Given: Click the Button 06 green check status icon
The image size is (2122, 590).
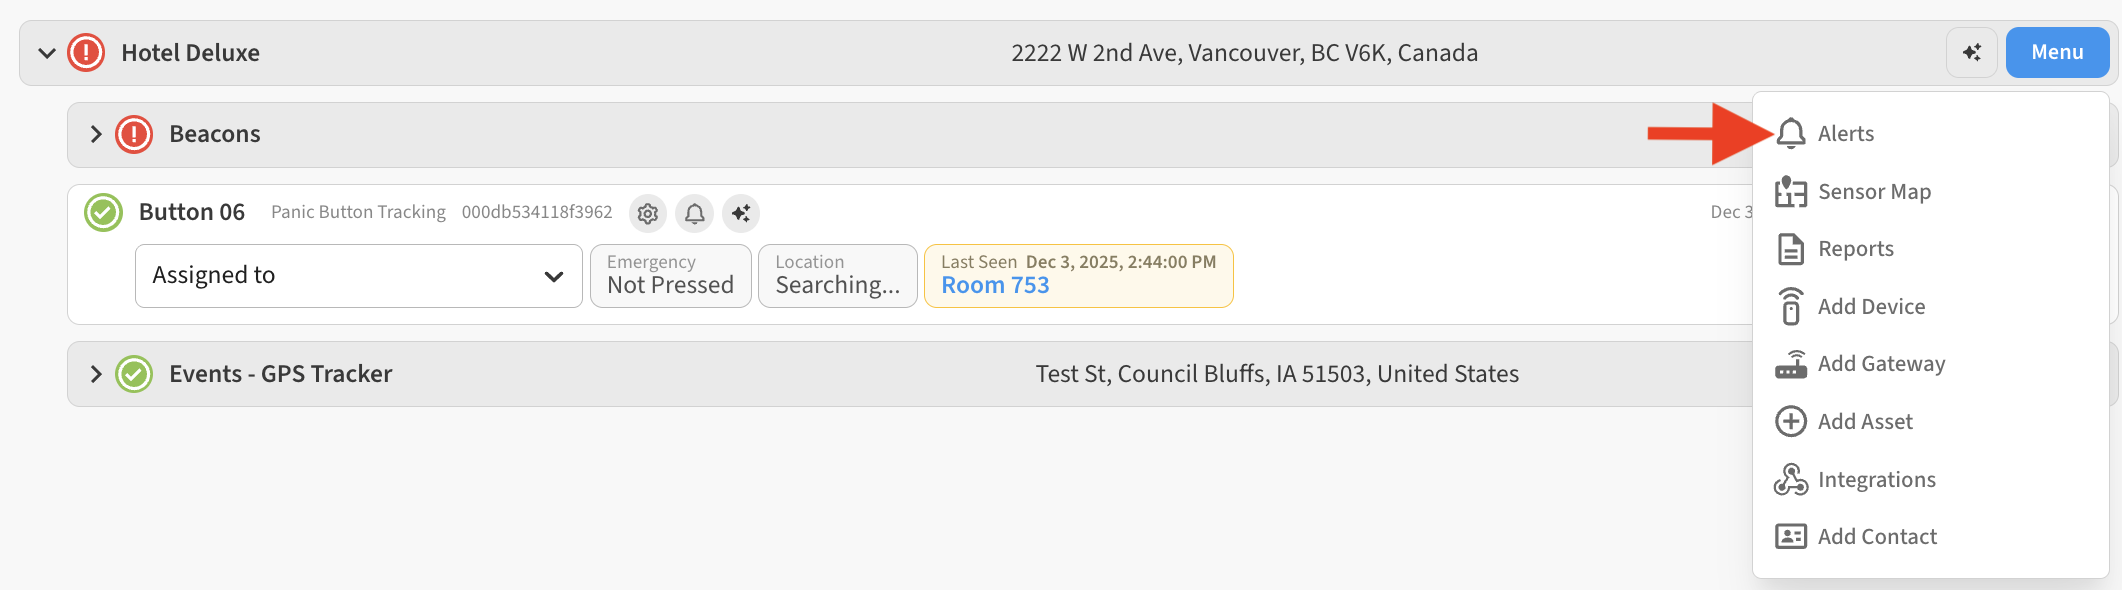Looking at the screenshot, I should click(x=103, y=212).
